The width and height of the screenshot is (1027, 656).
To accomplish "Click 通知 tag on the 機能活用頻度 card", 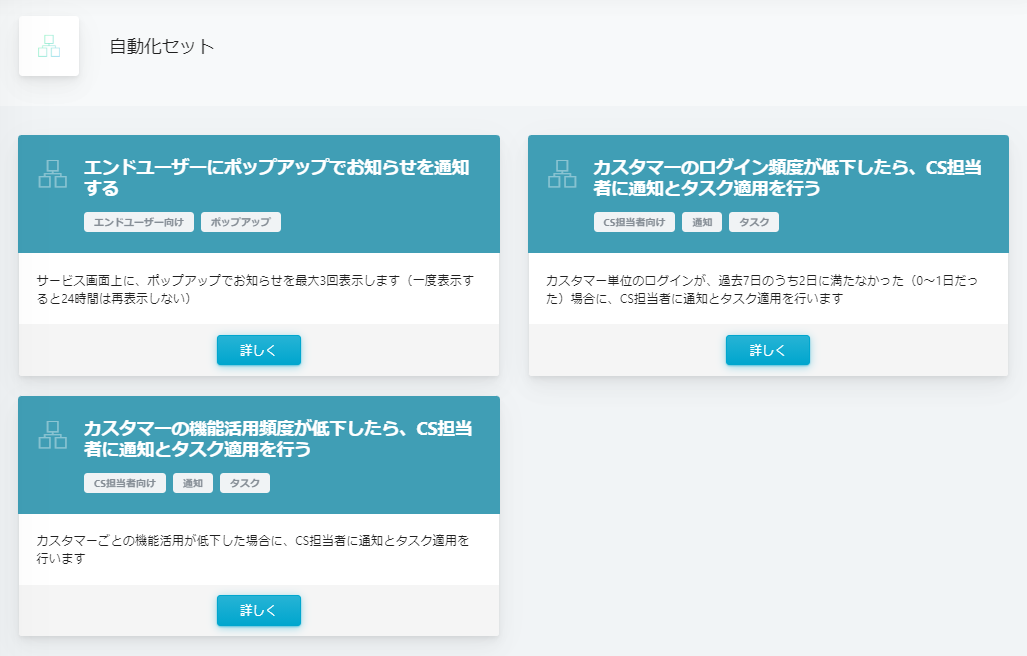I will pyautogui.click(x=193, y=483).
